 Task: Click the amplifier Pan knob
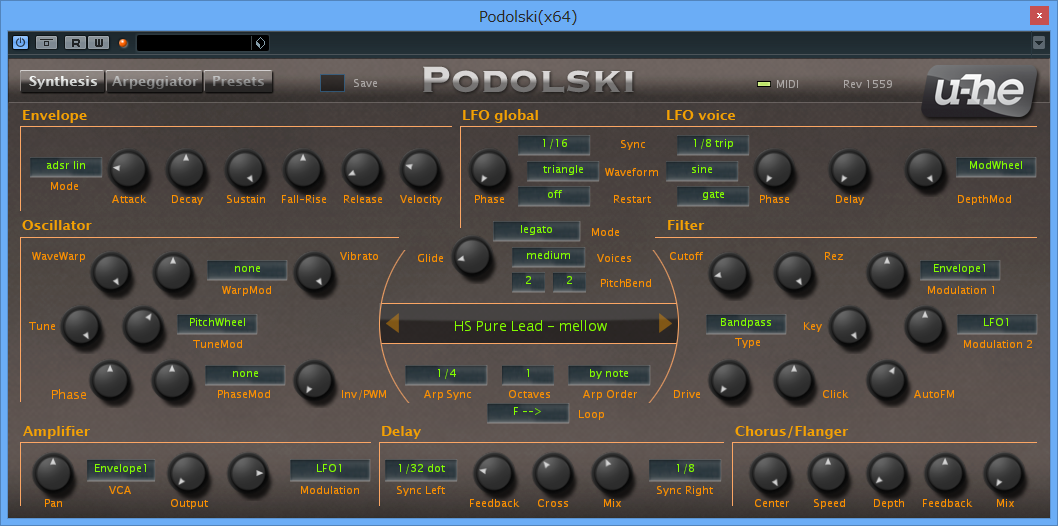53,472
